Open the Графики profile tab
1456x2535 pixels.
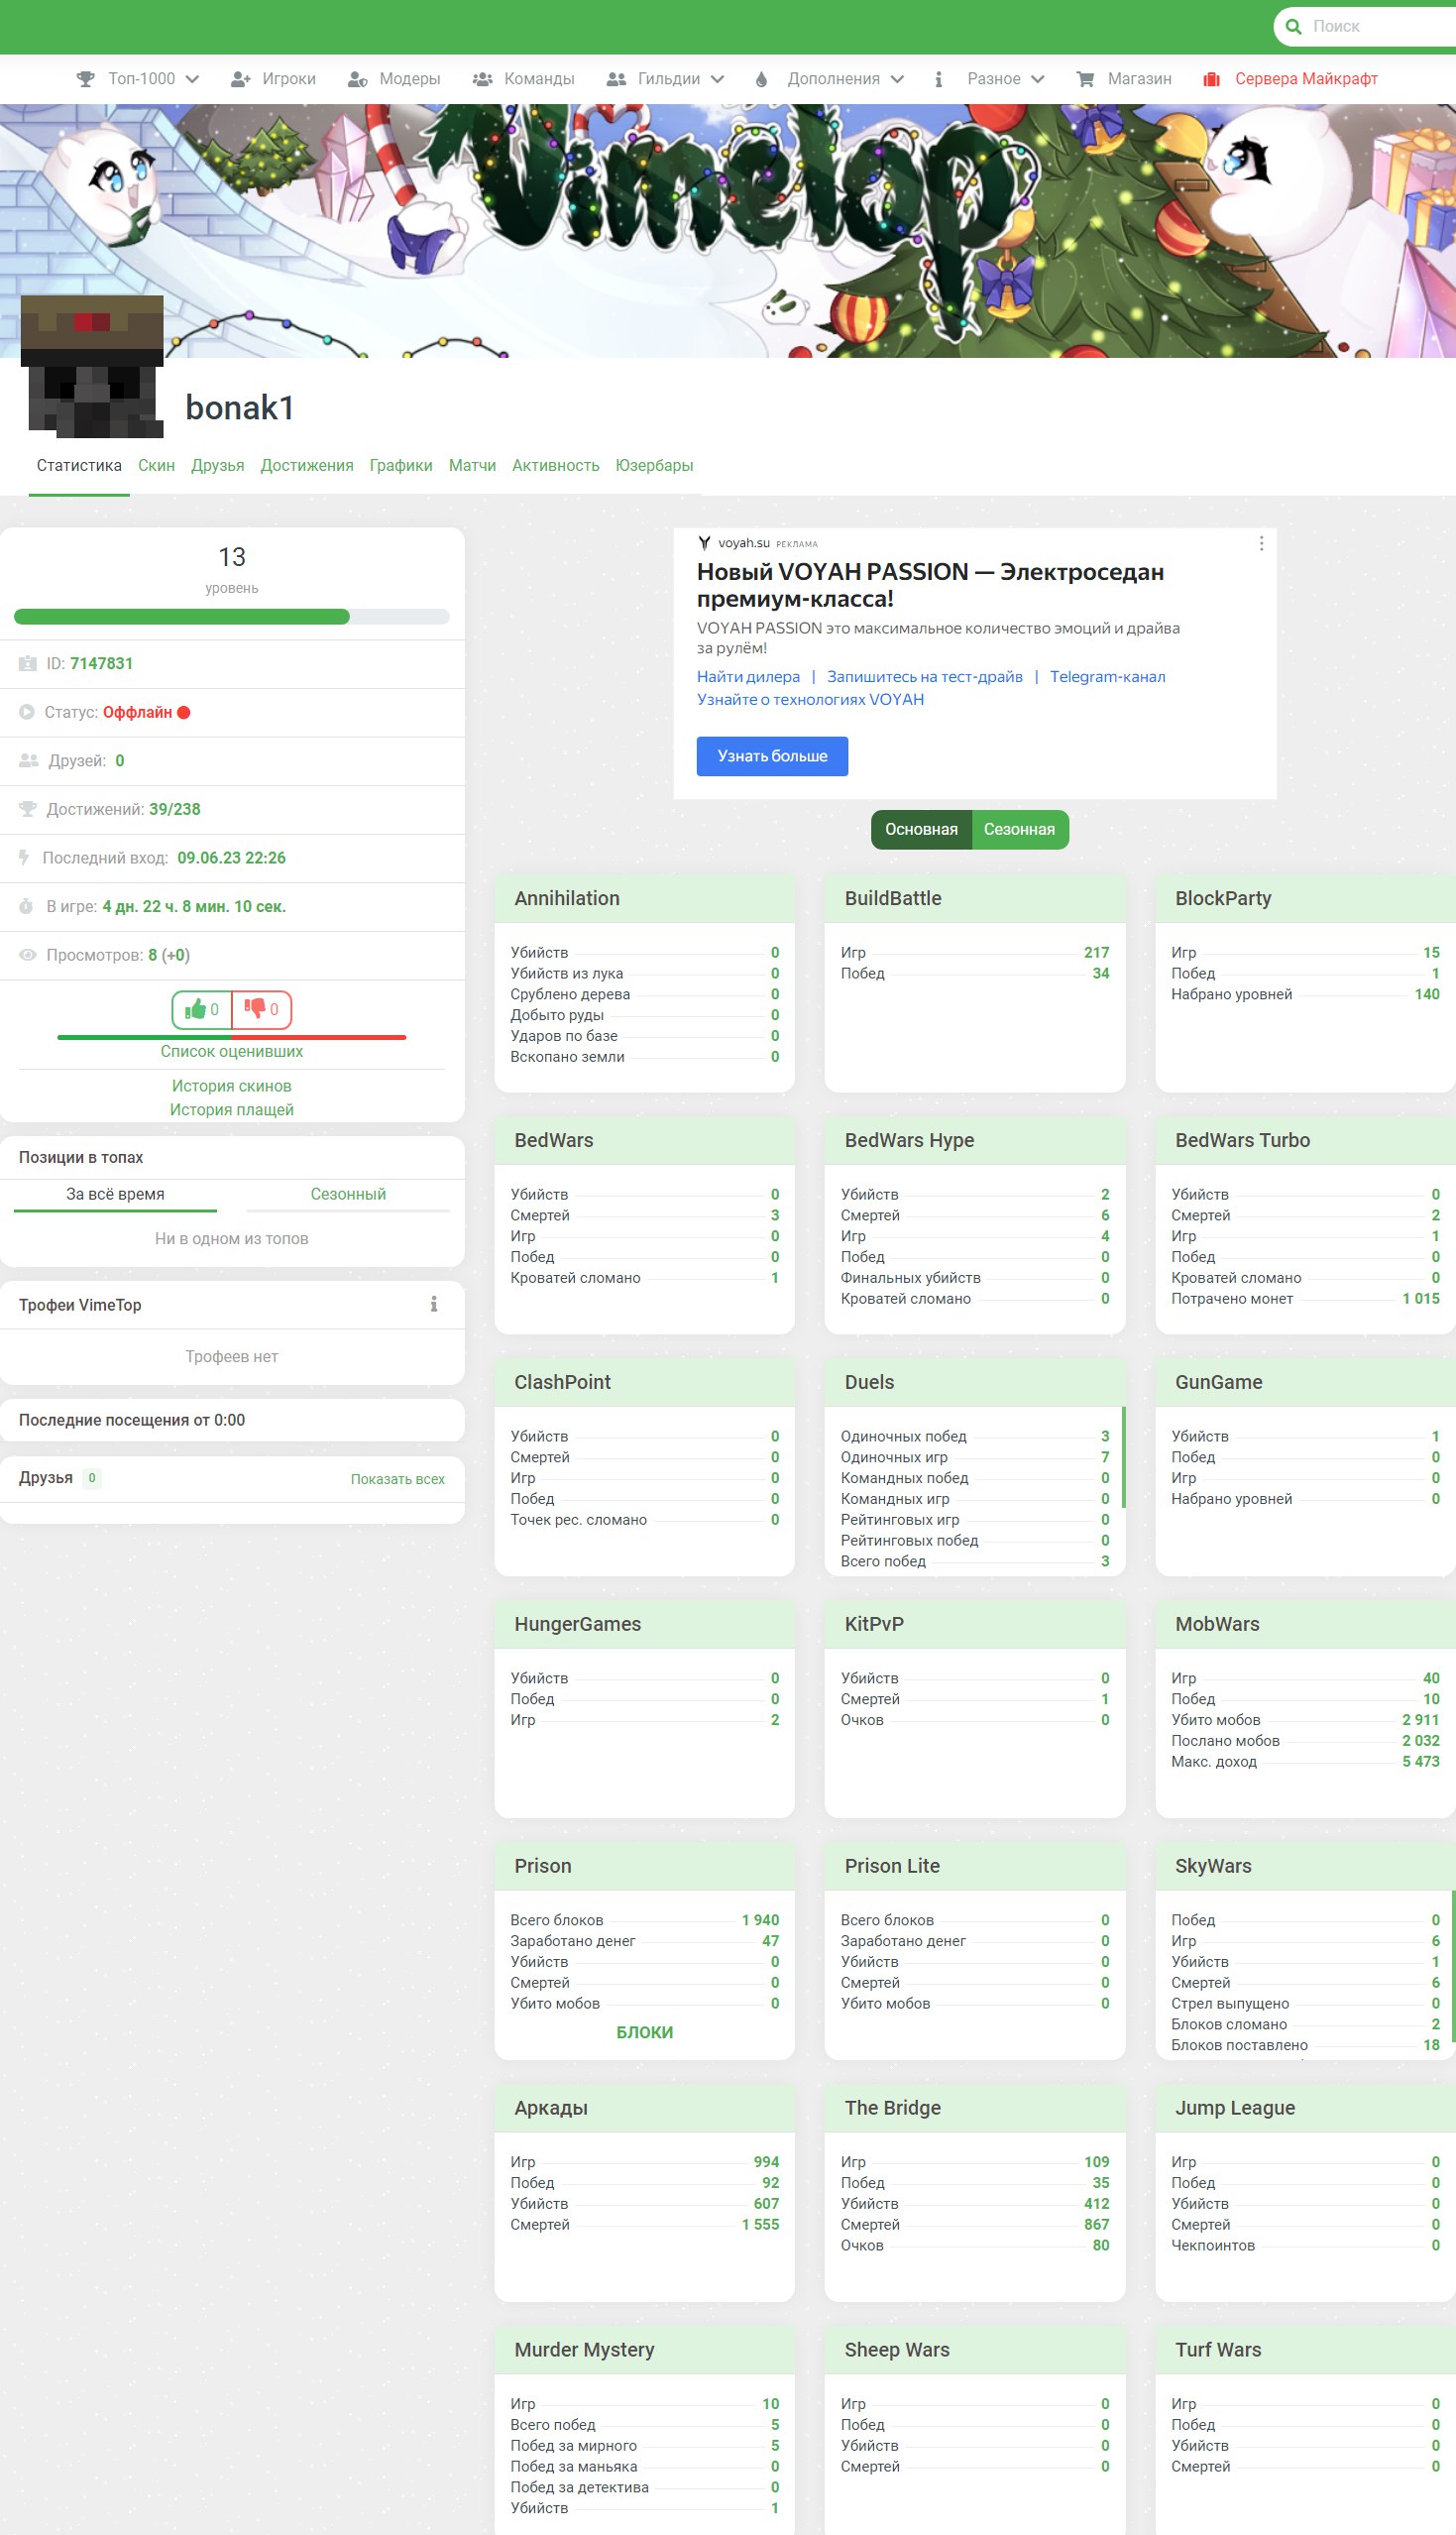click(401, 465)
